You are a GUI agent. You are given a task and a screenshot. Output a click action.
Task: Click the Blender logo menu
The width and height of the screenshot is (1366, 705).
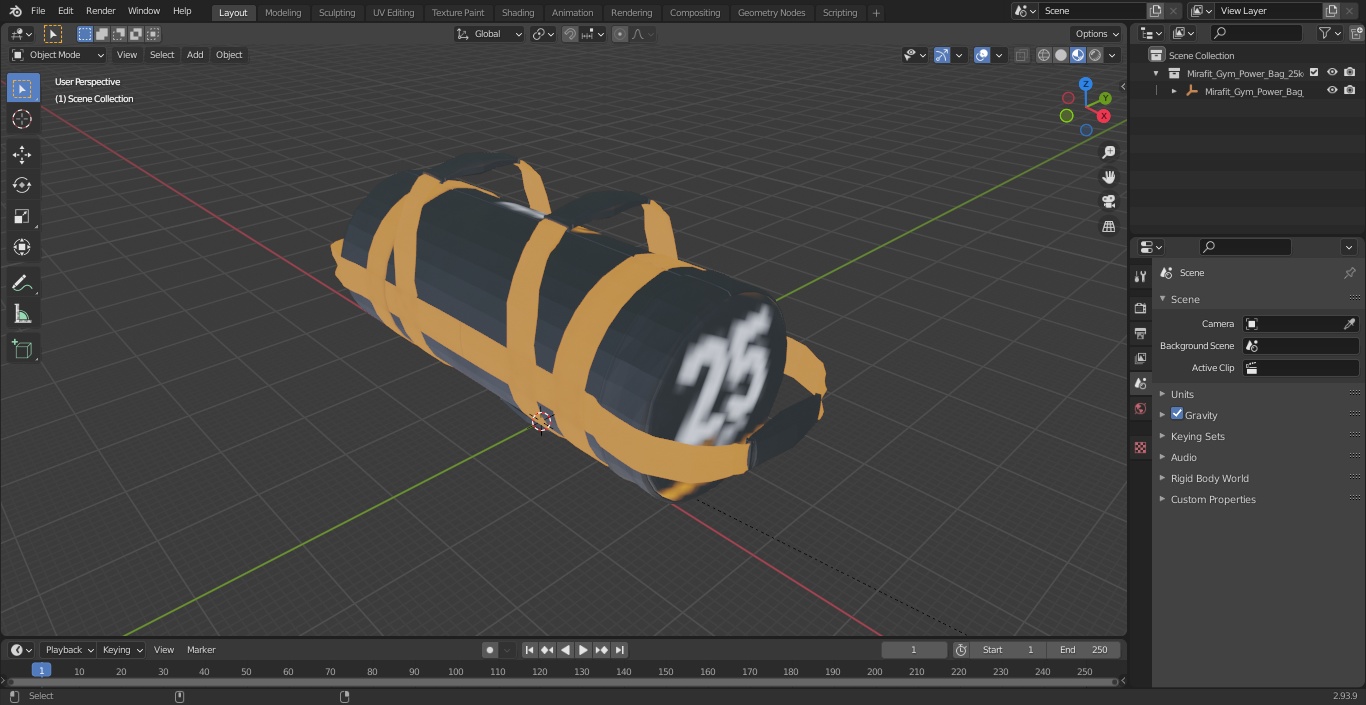(15, 11)
